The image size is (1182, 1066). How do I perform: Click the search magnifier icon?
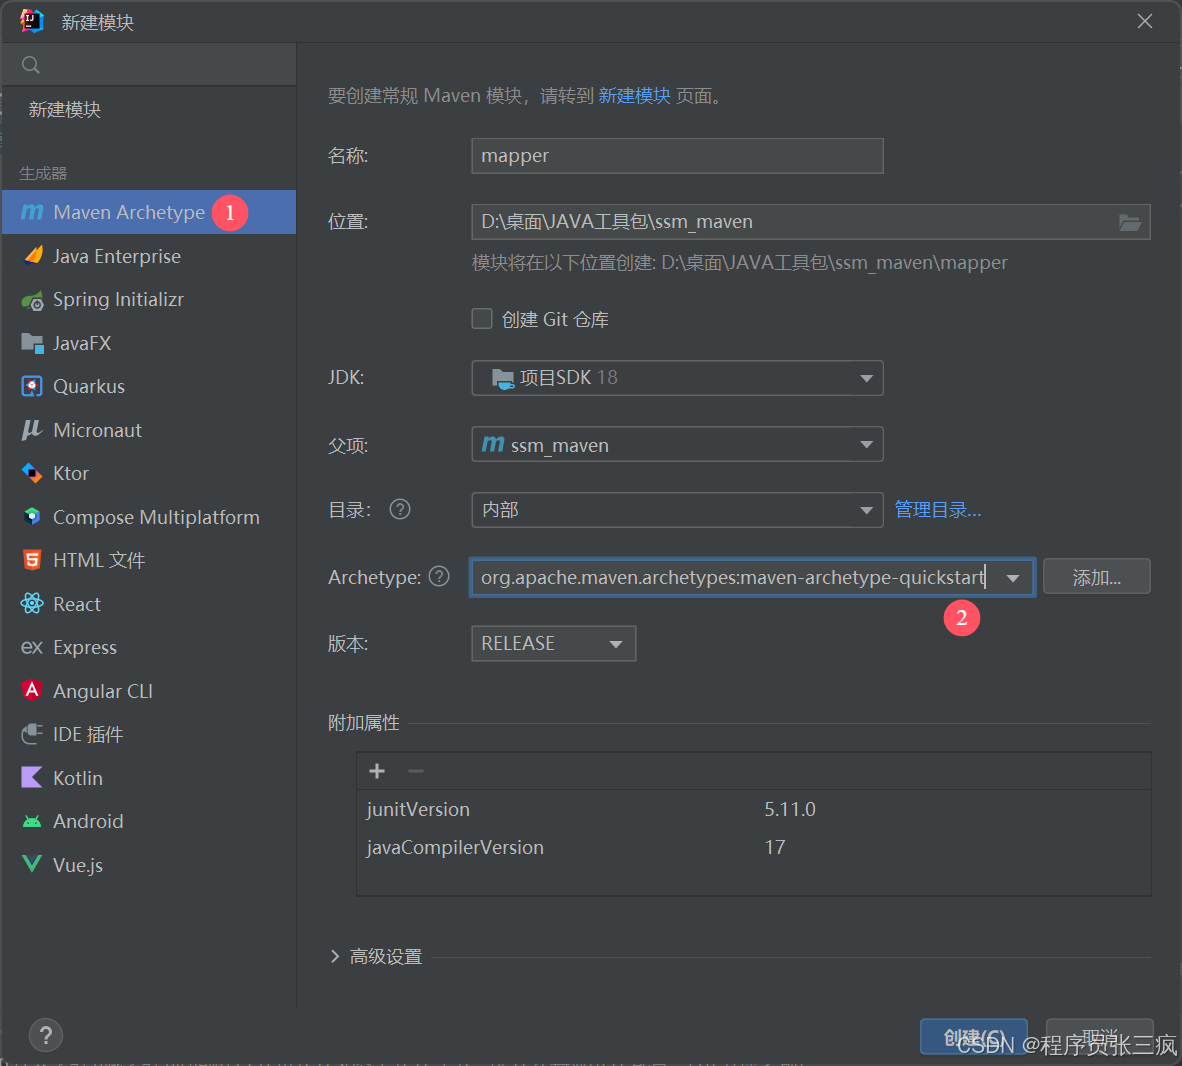pos(31,65)
